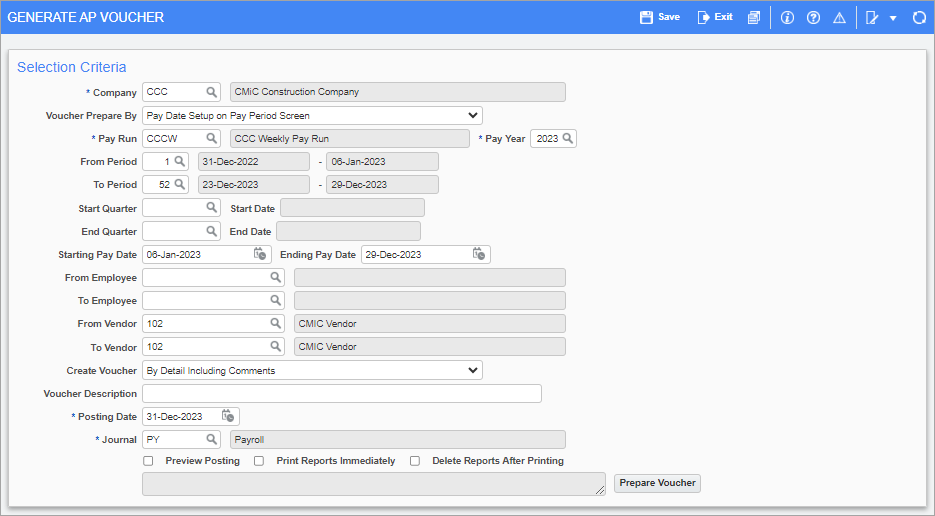The height and width of the screenshot is (516, 935).
Task: Tick Delete Reports After Printing checkbox
Action: coord(415,461)
